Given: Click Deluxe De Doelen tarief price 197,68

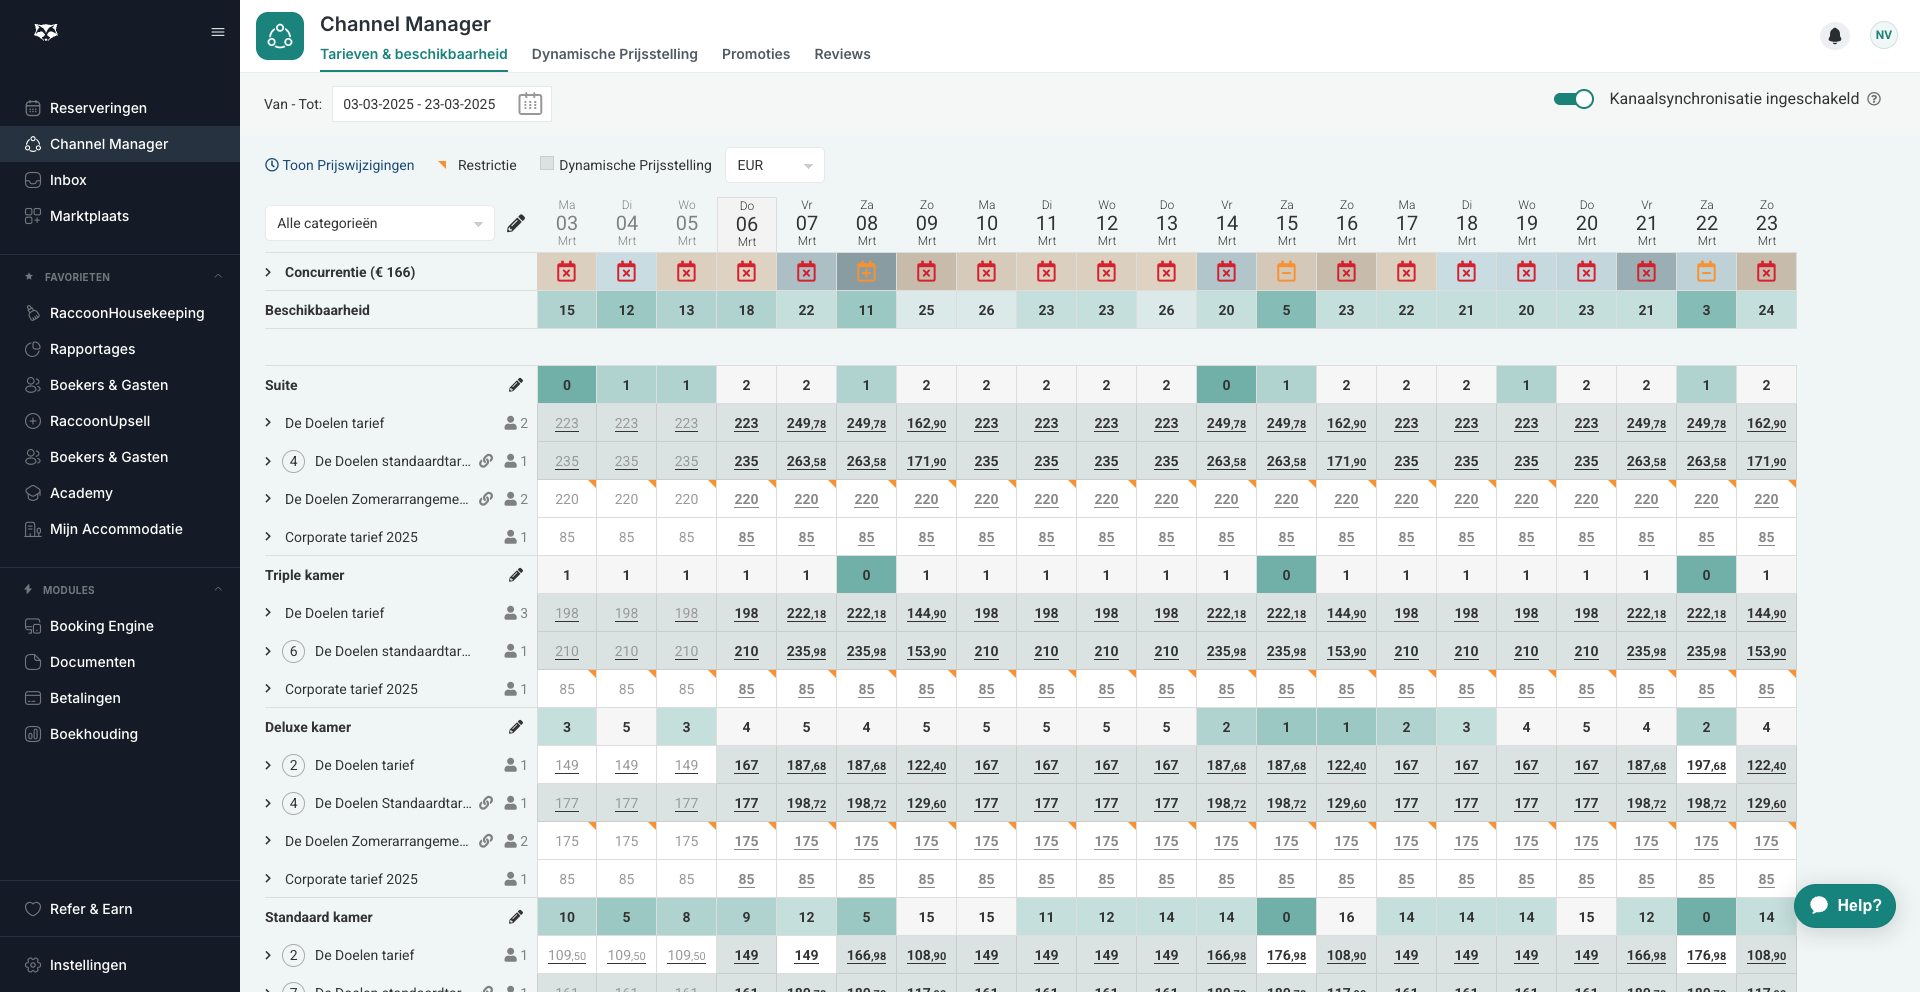Looking at the screenshot, I should point(1707,765).
